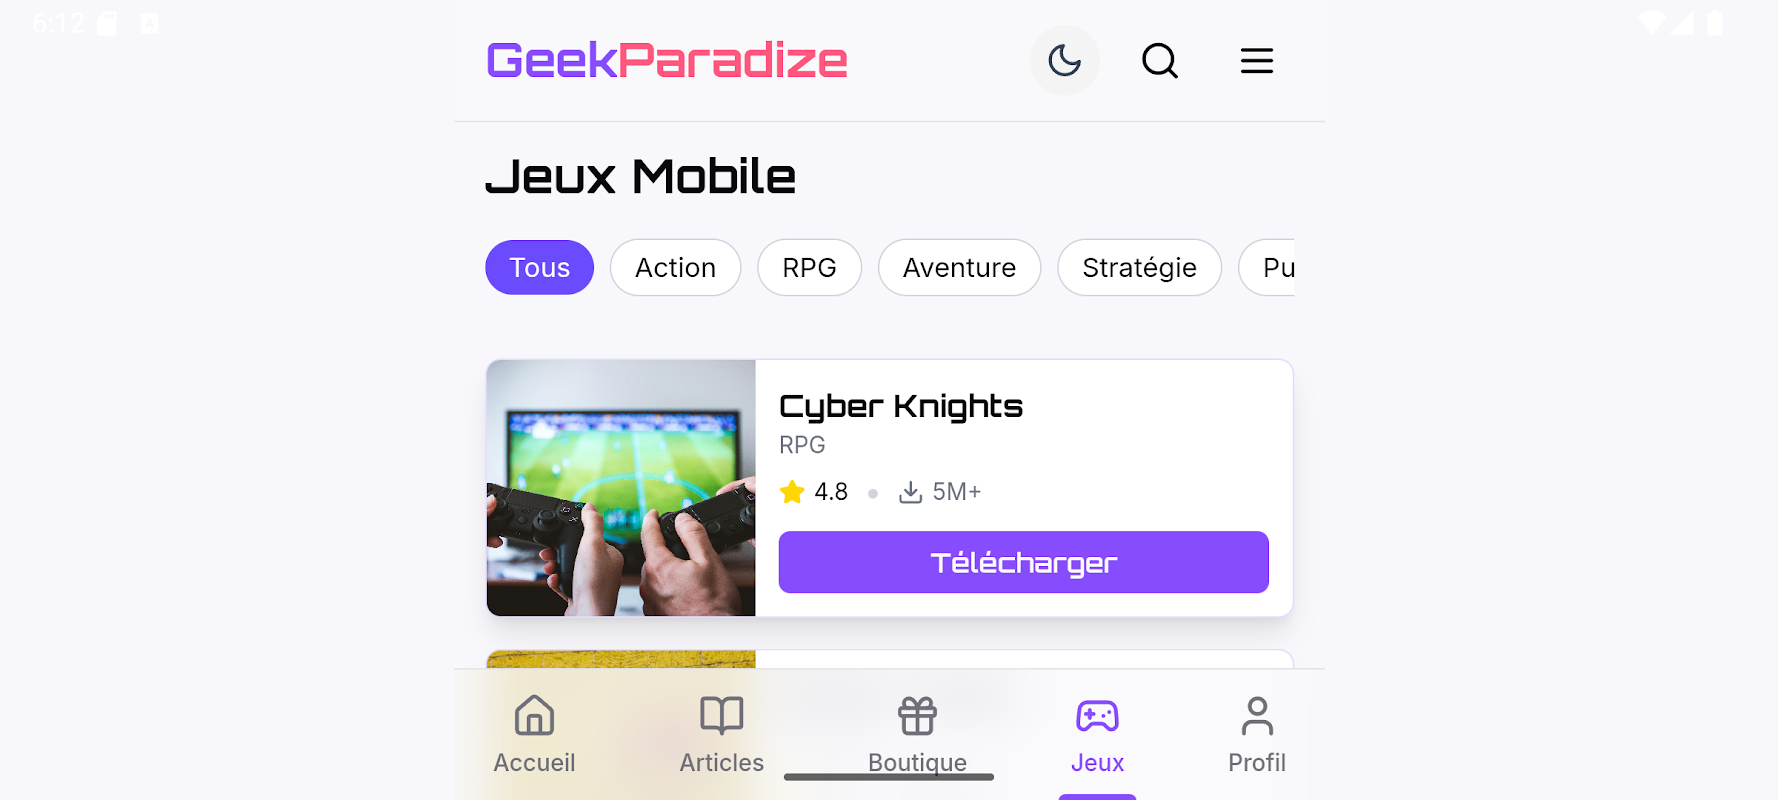
Task: Open Profil from the person icon
Action: point(1257,716)
